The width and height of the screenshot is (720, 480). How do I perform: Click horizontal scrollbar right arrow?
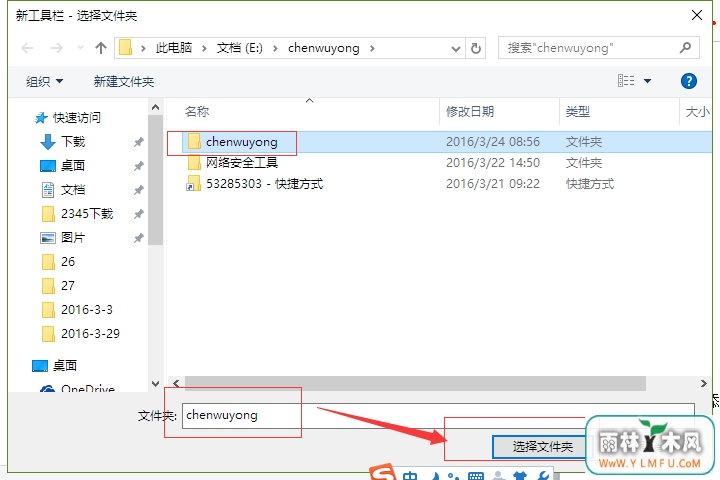pyautogui.click(x=703, y=383)
